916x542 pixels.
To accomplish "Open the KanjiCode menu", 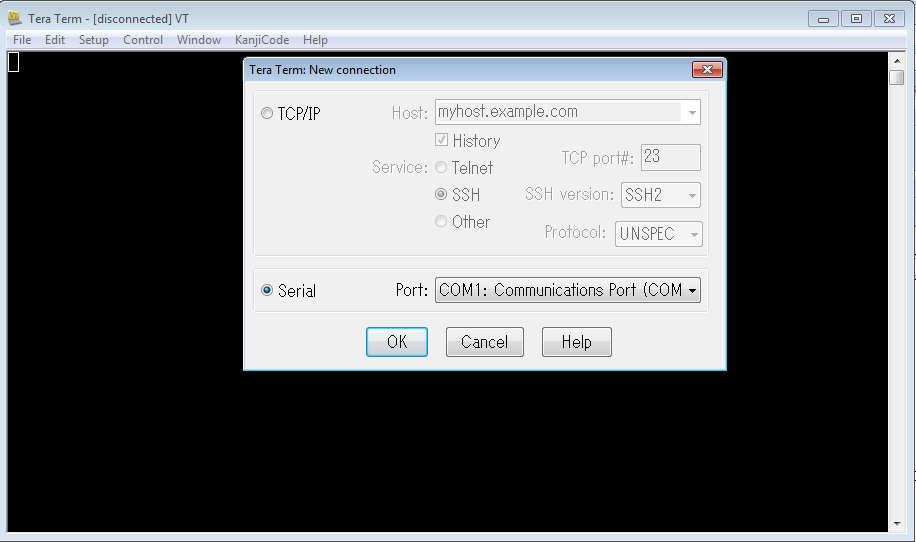I will [262, 40].
